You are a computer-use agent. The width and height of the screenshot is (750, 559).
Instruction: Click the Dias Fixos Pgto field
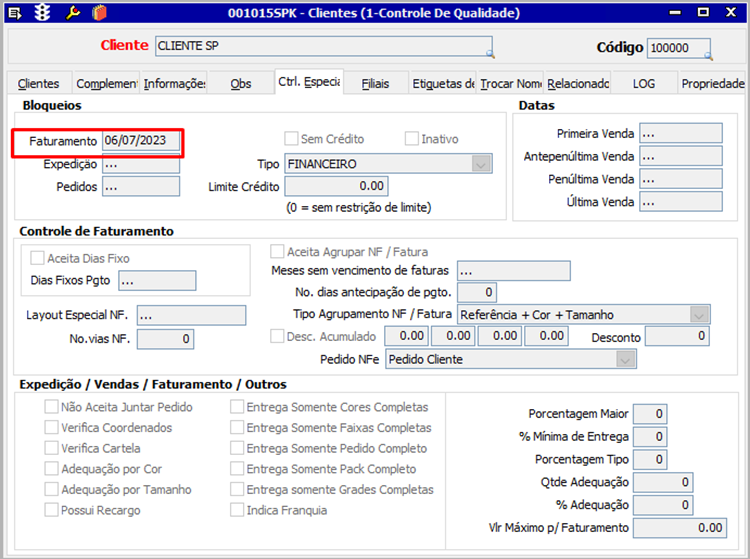157,281
